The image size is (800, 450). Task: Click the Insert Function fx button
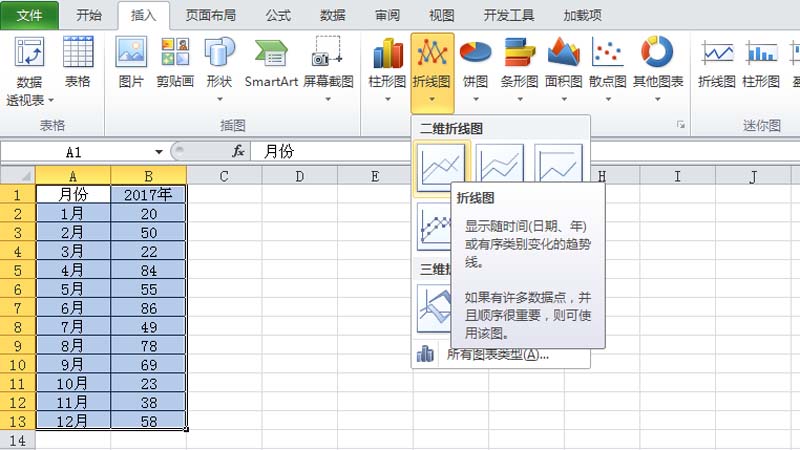coord(238,152)
